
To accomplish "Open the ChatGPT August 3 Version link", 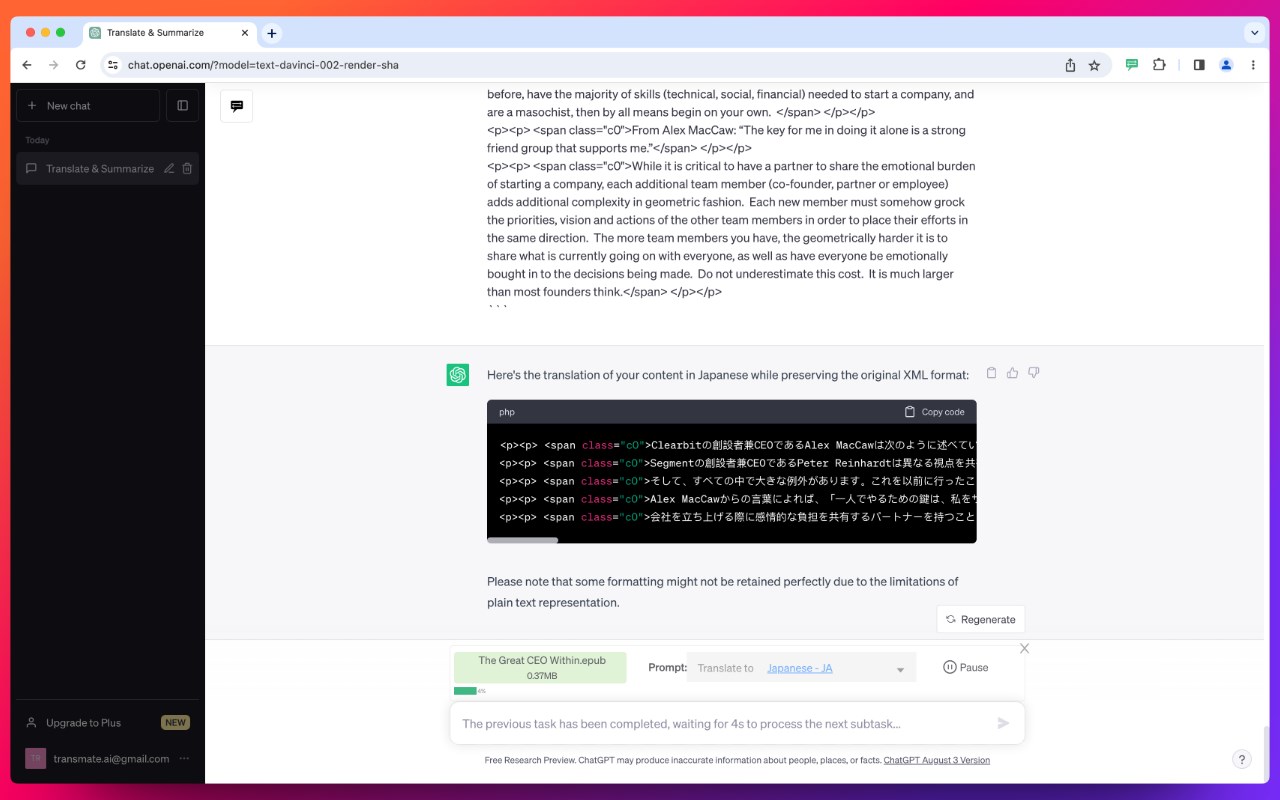I will click(x=937, y=760).
